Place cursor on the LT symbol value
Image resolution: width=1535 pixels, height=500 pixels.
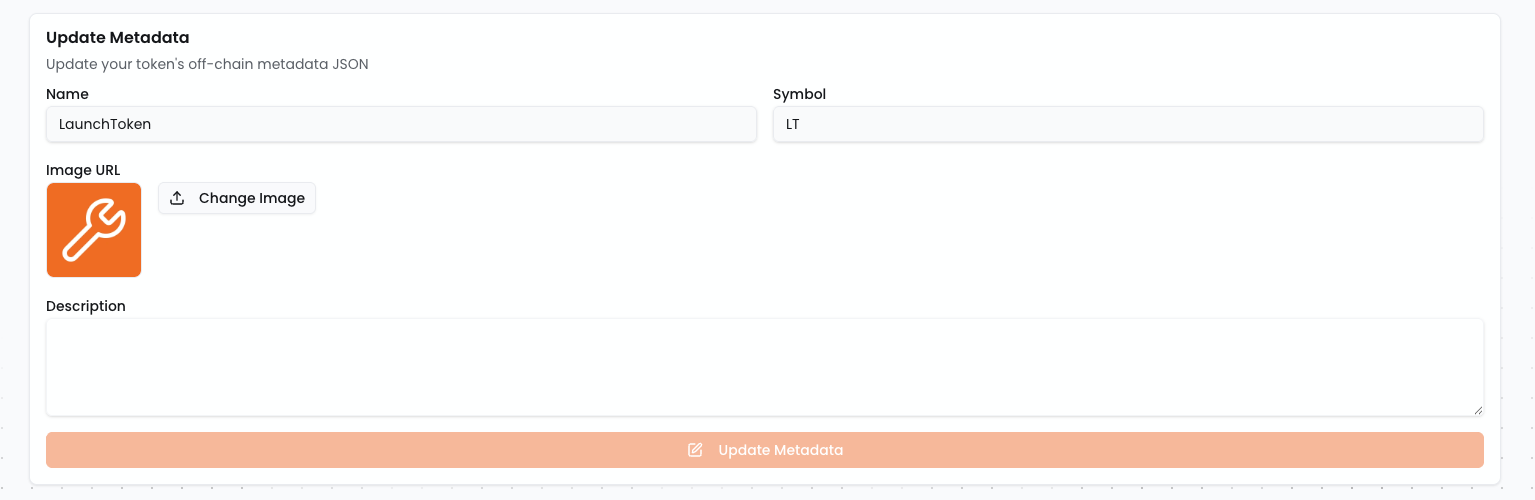click(793, 125)
